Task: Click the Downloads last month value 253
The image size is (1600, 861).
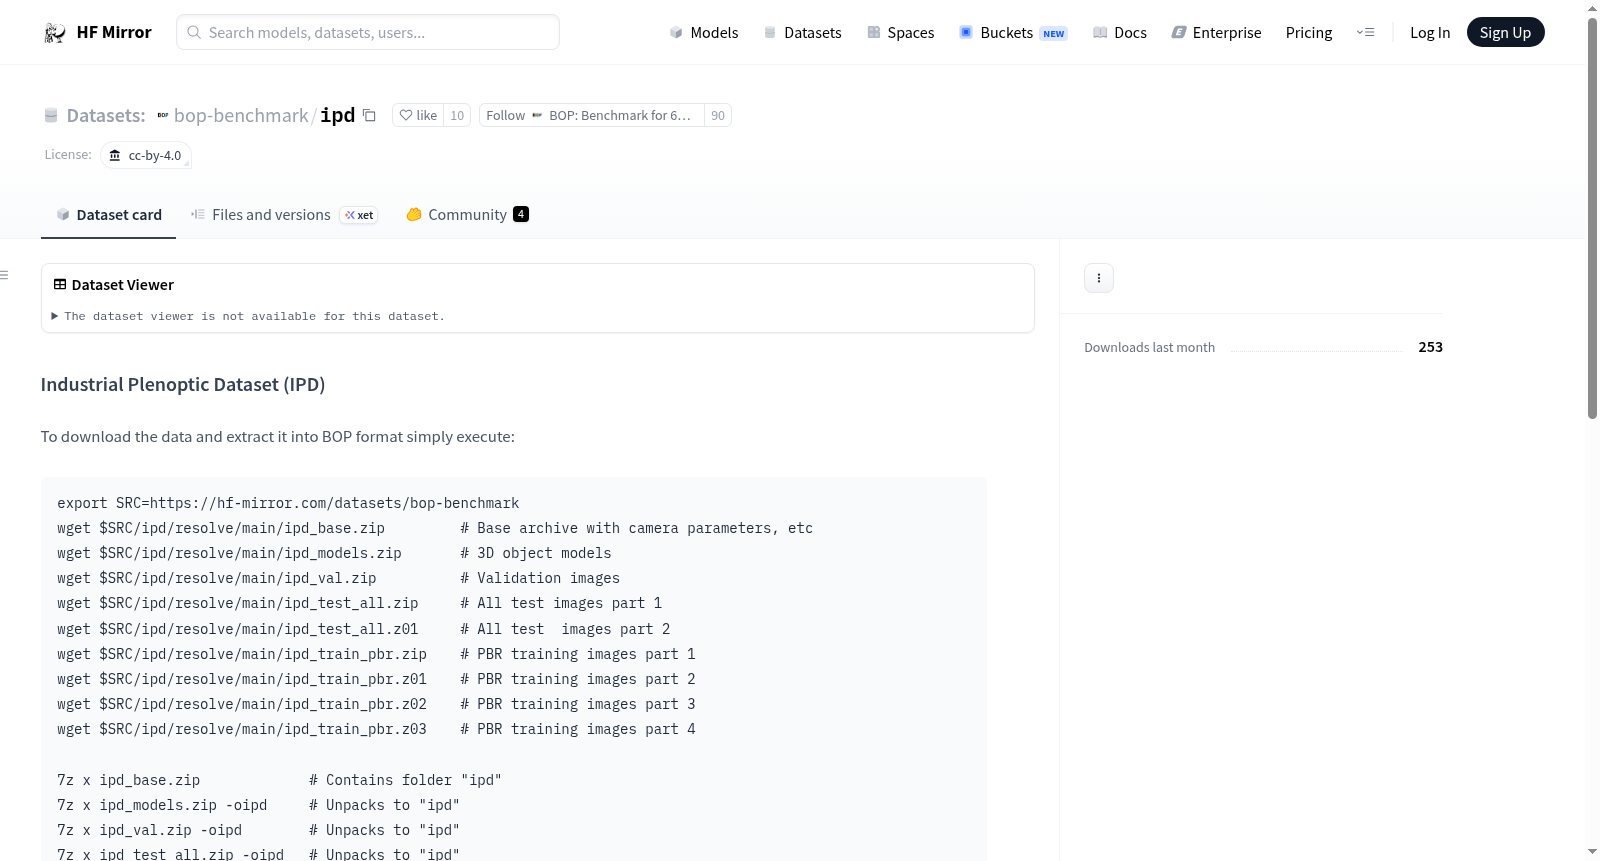Action: 1431,347
